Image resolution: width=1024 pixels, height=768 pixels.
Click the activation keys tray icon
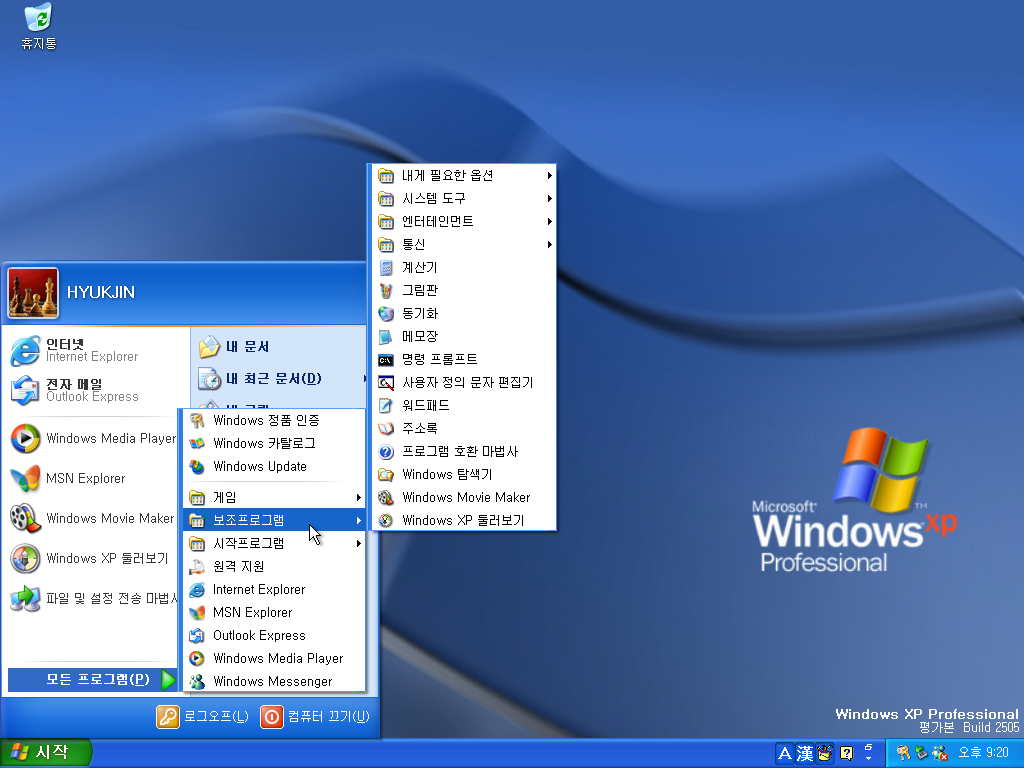[x=904, y=753]
